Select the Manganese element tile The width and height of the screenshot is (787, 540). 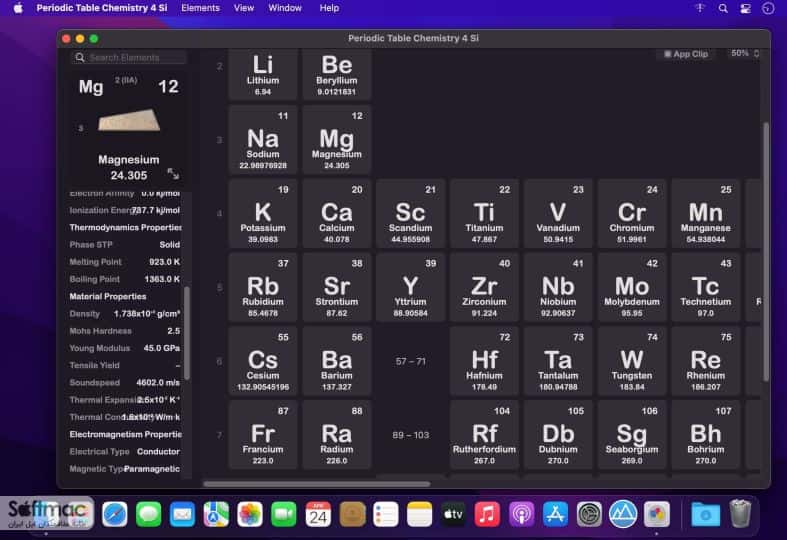tap(706, 214)
